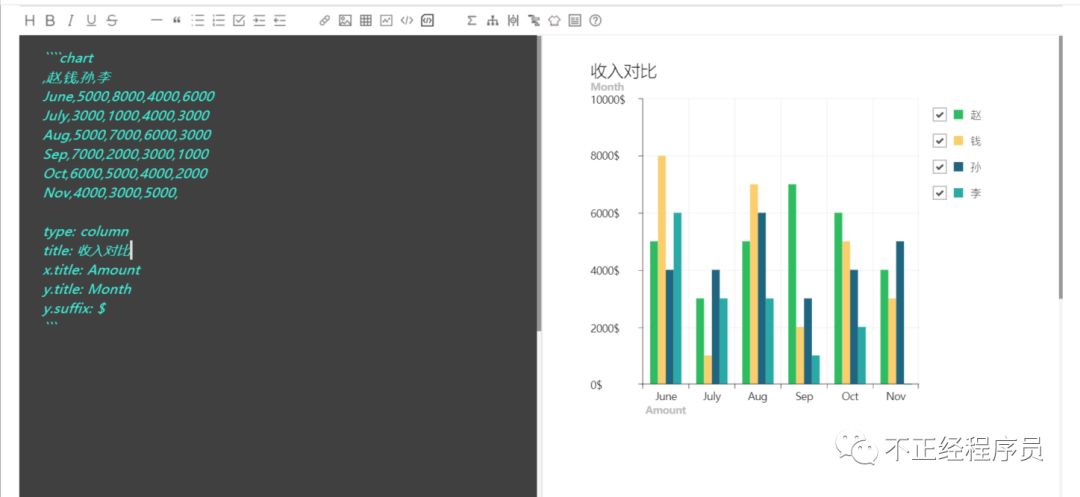Screen dimensions: 1080x497
Task: Click the "July,3000,1000,4000,3000" data line
Action: (x=126, y=116)
